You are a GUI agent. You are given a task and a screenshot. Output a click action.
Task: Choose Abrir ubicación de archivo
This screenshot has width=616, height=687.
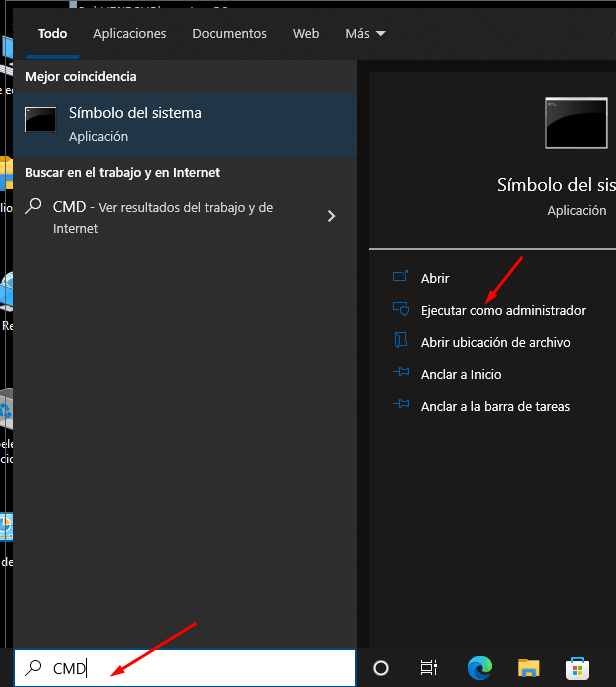(x=496, y=343)
